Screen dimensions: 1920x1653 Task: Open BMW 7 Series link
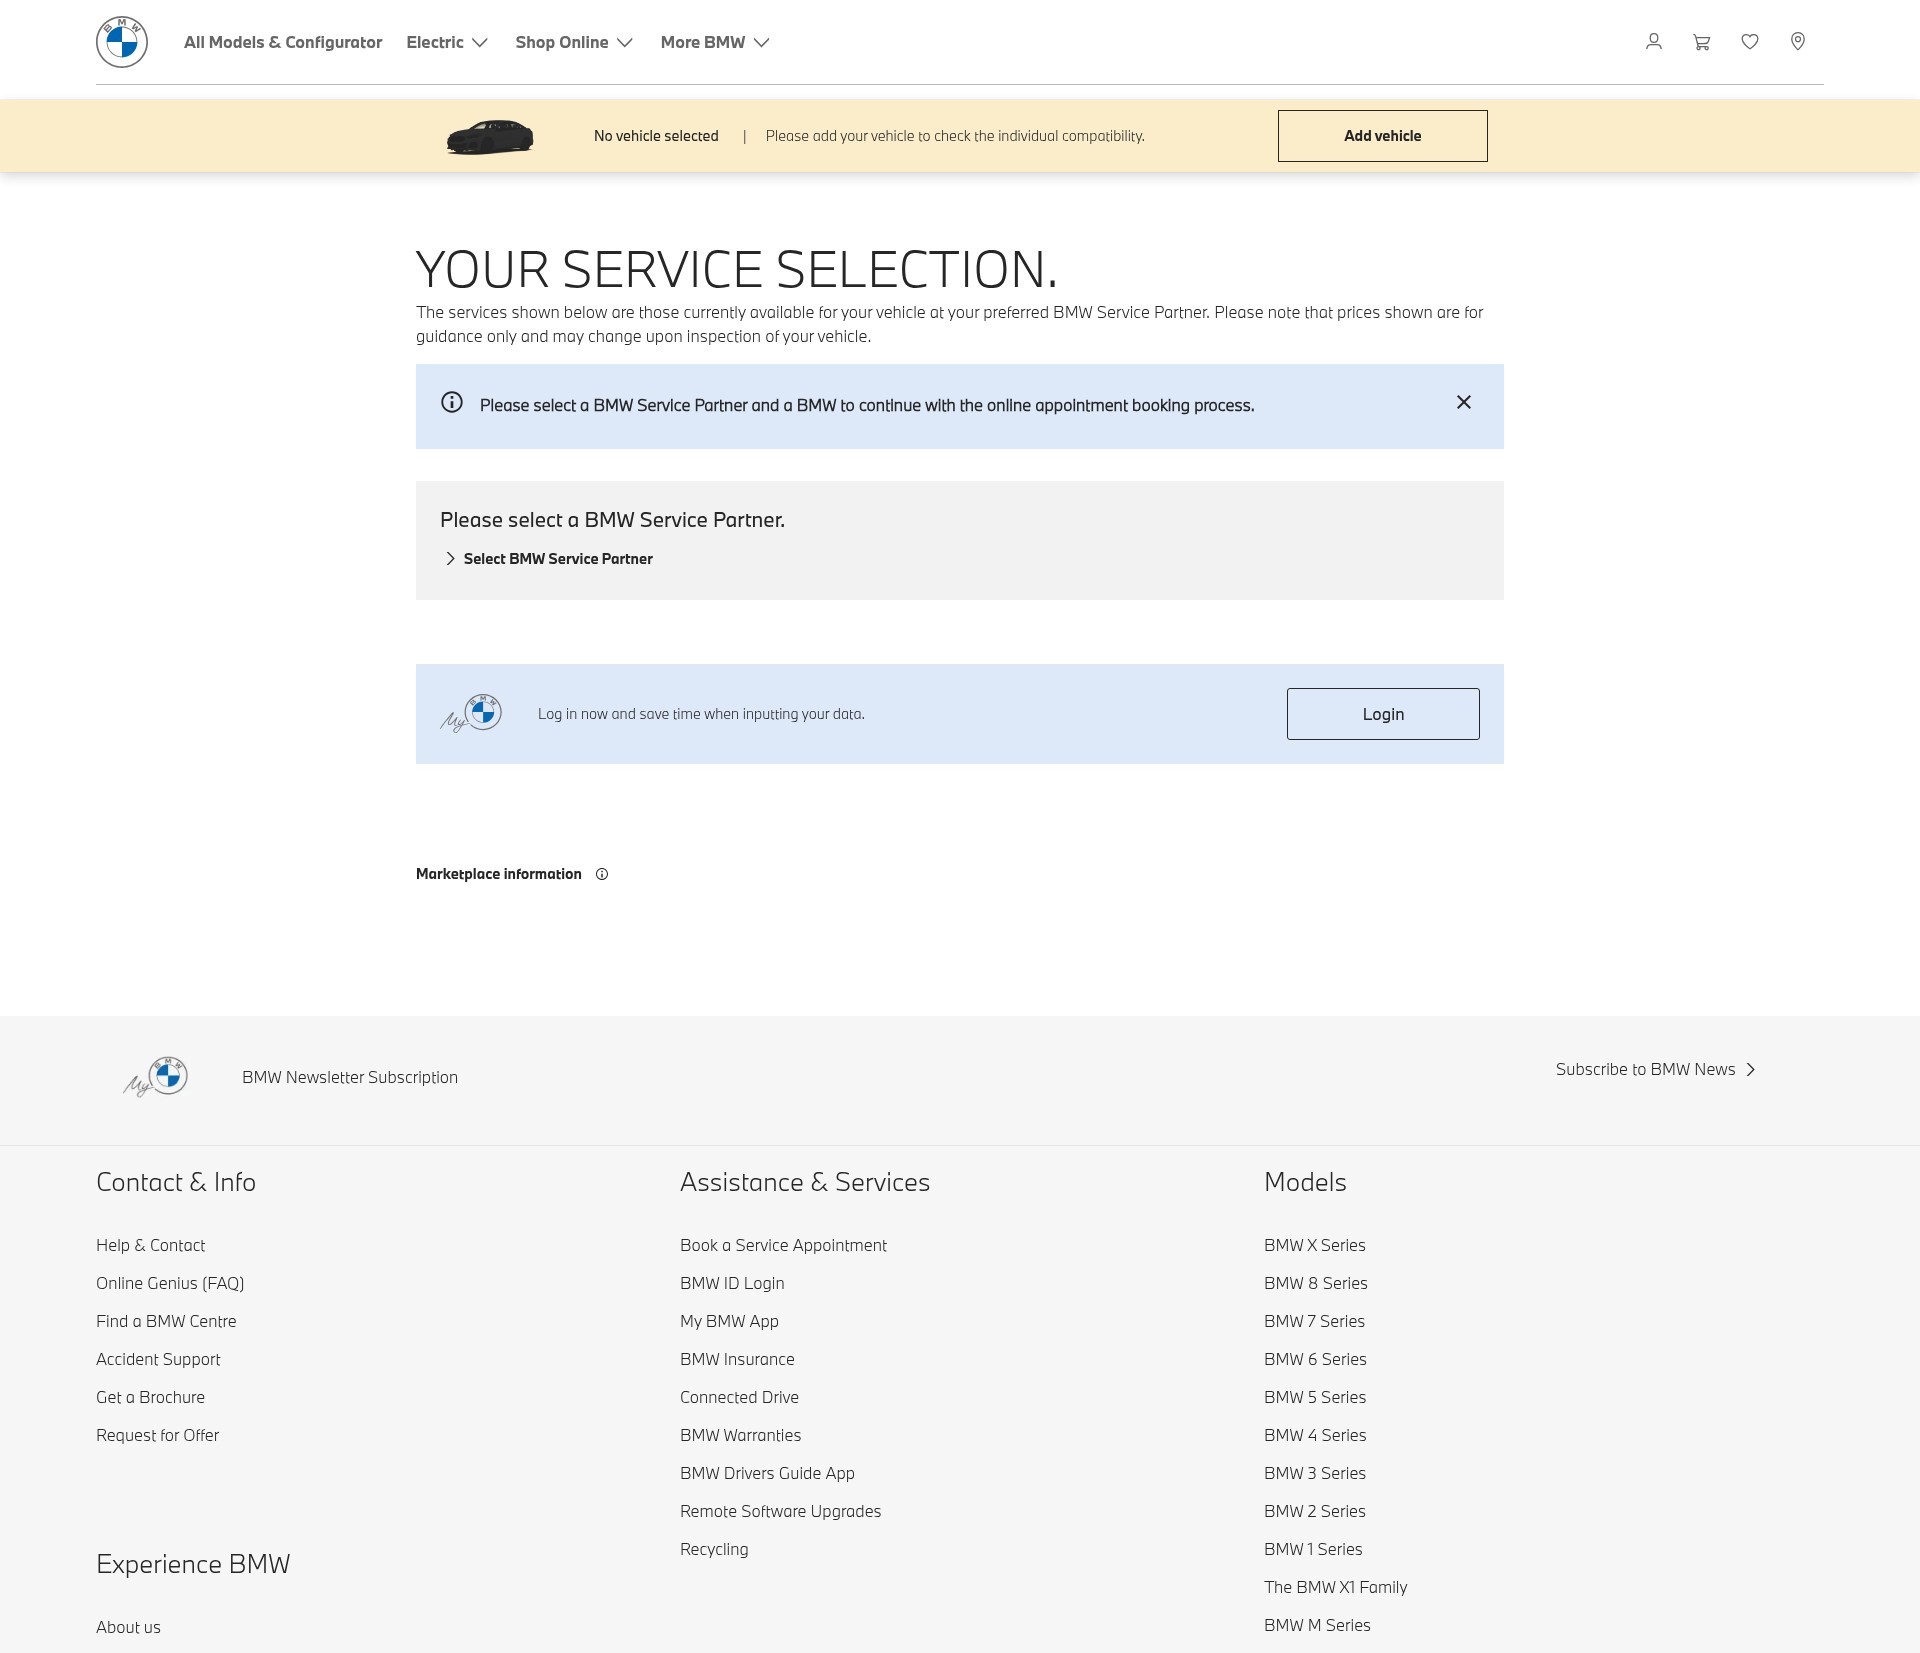click(1314, 1322)
